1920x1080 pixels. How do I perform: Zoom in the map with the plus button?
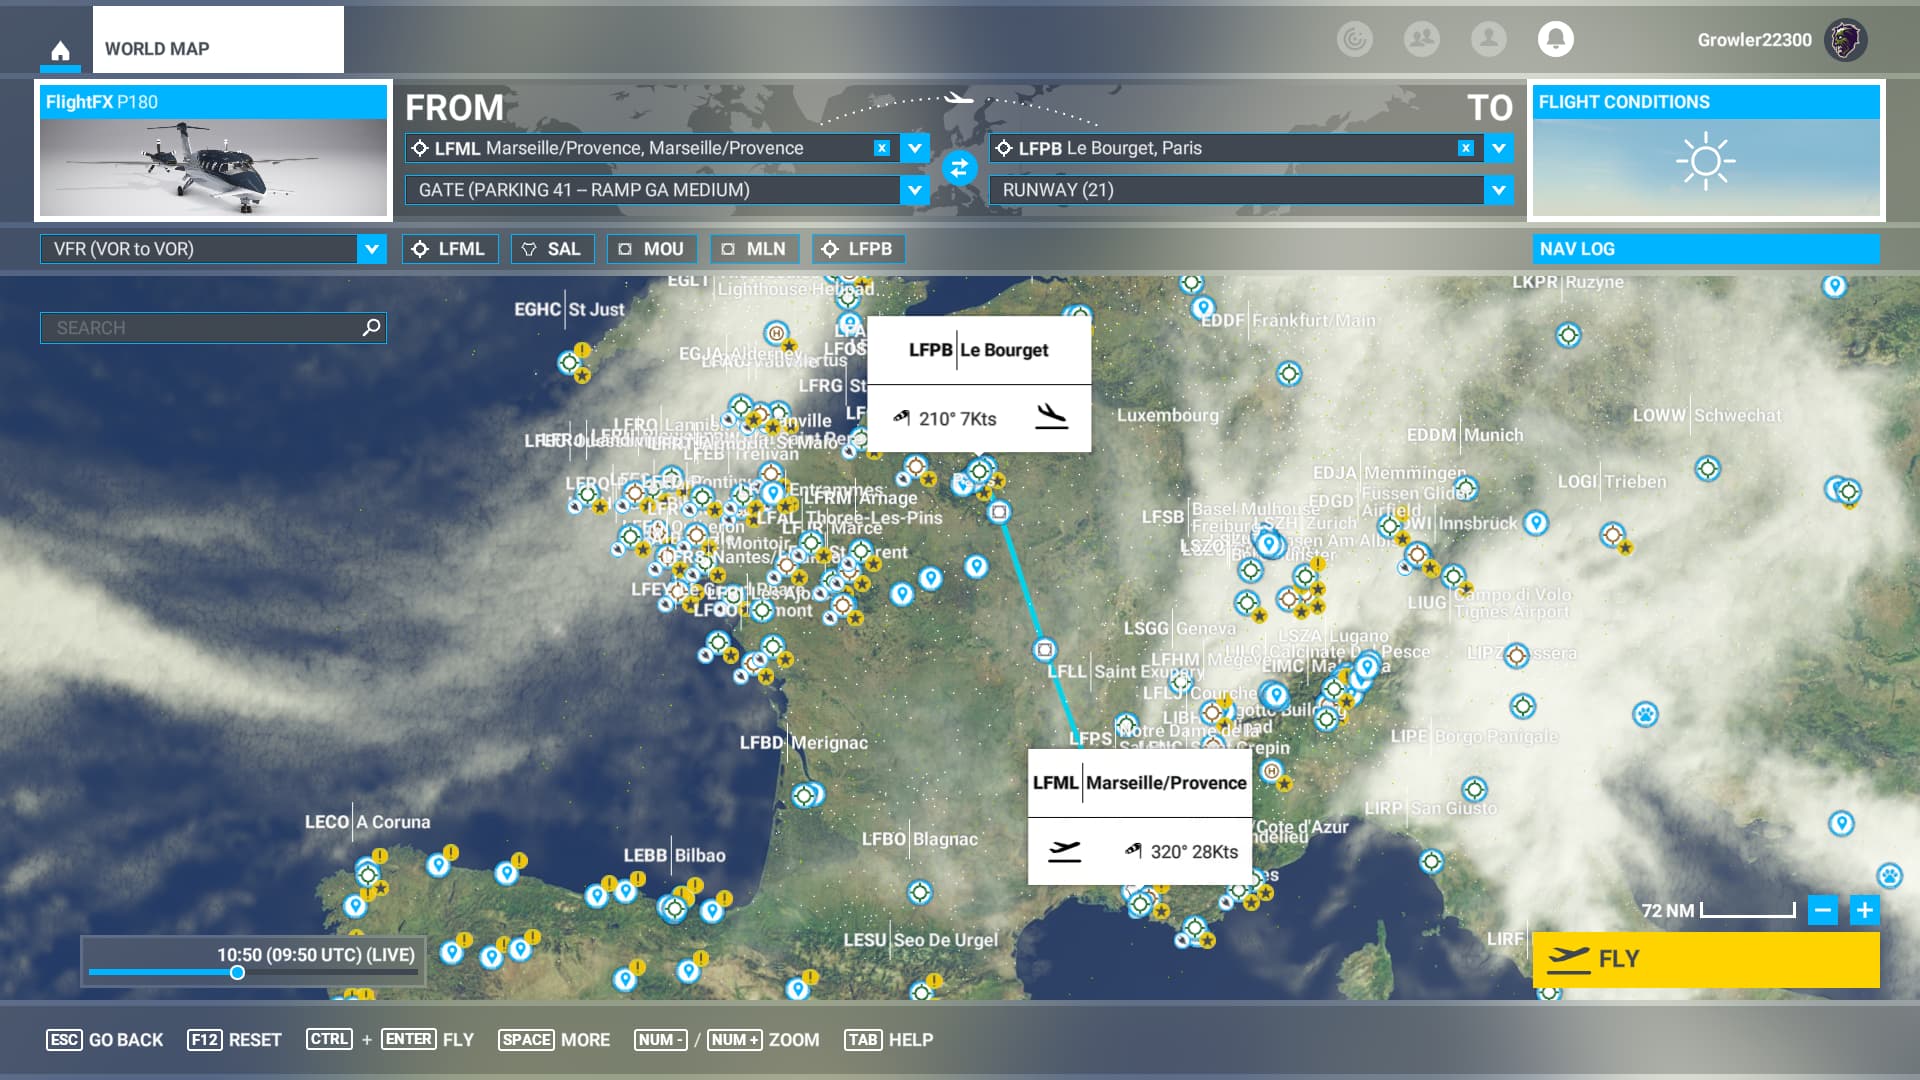coord(1864,911)
